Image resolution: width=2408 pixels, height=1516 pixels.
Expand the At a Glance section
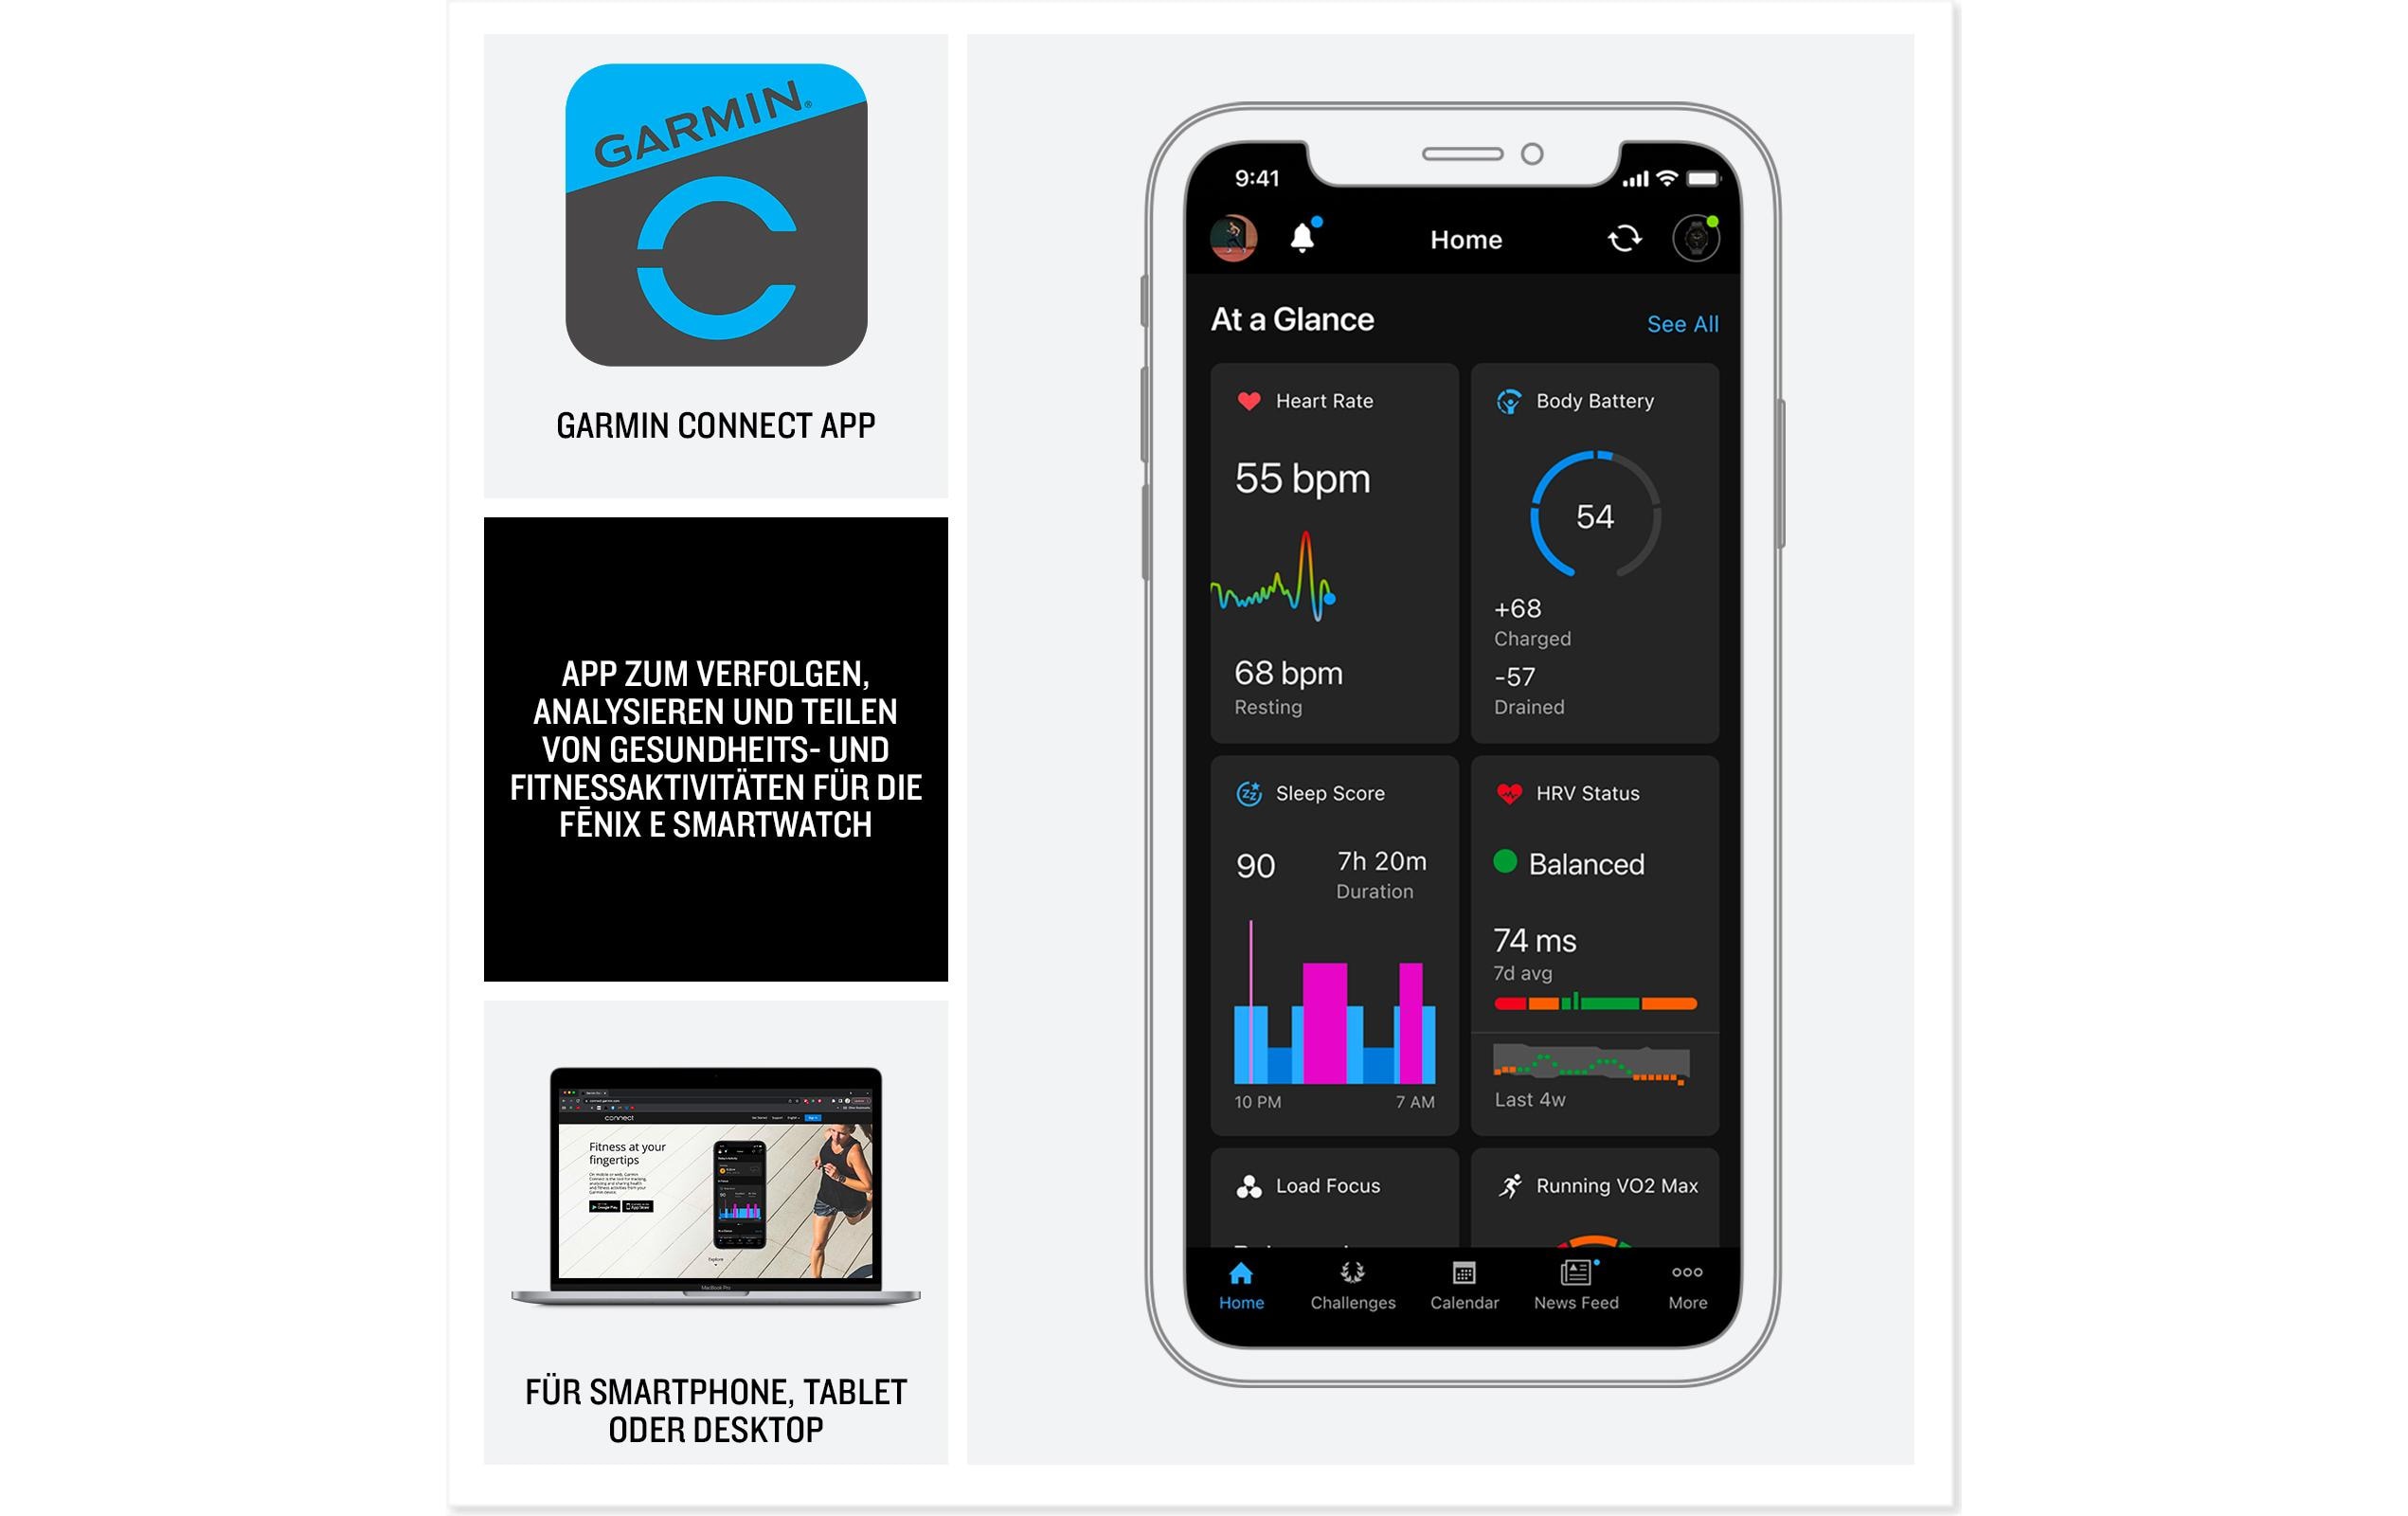click(x=1669, y=321)
